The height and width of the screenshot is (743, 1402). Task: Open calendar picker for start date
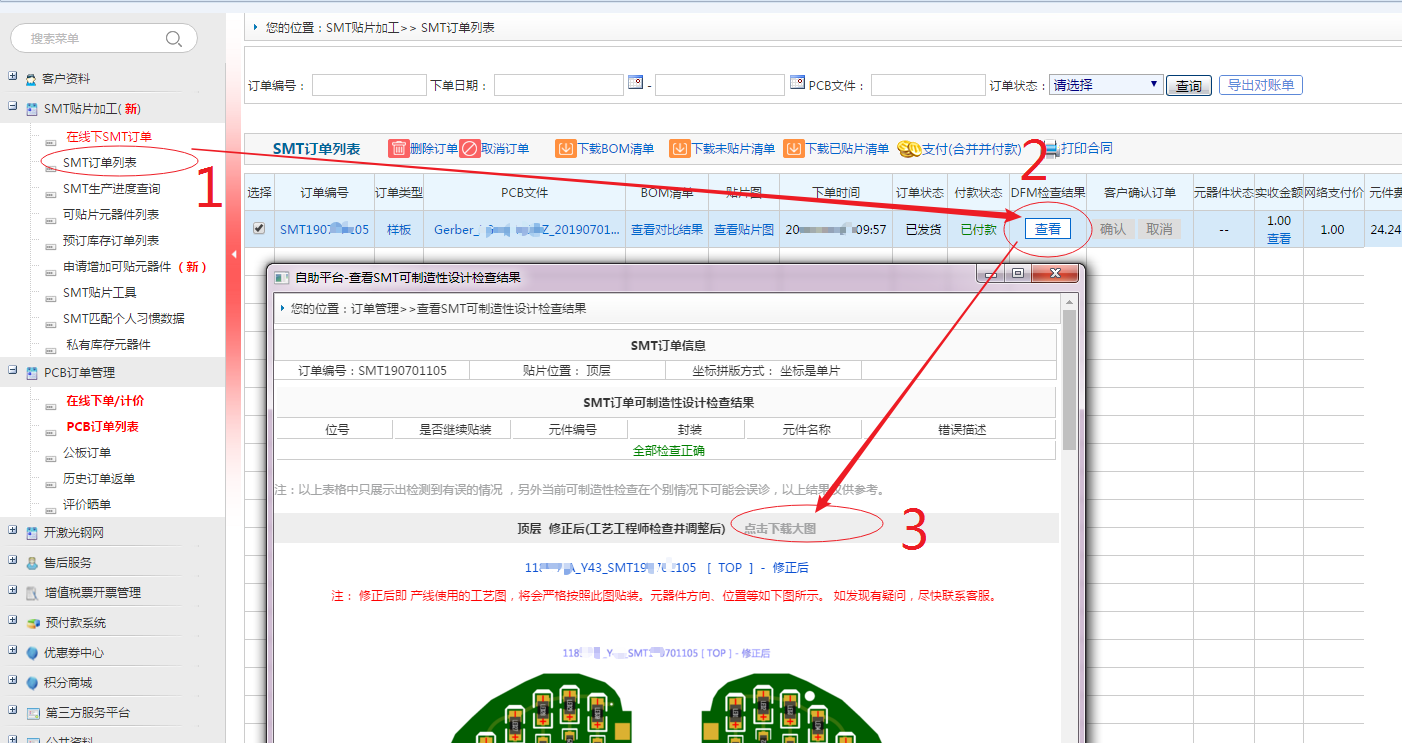click(635, 82)
